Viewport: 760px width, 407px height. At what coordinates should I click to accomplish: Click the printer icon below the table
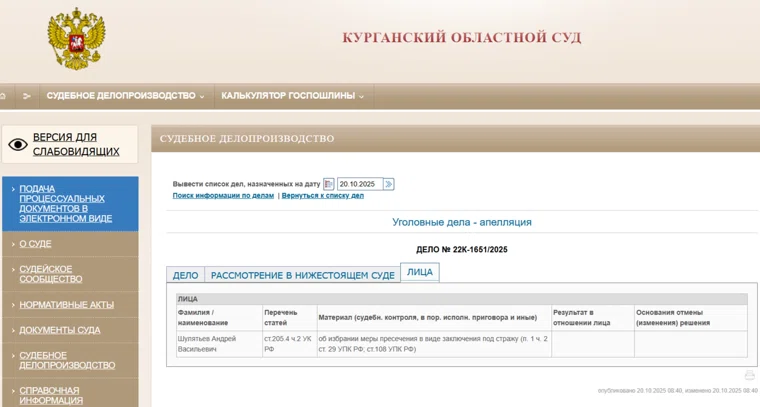(749, 375)
